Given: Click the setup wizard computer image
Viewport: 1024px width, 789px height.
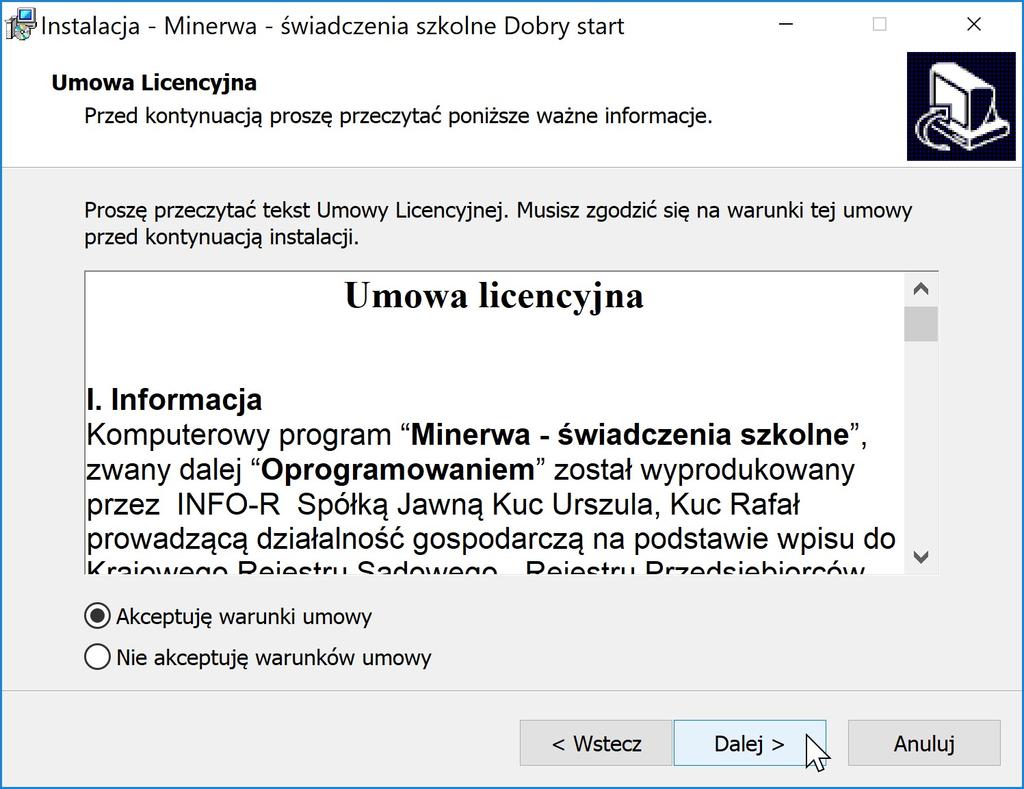Looking at the screenshot, I should [961, 106].
